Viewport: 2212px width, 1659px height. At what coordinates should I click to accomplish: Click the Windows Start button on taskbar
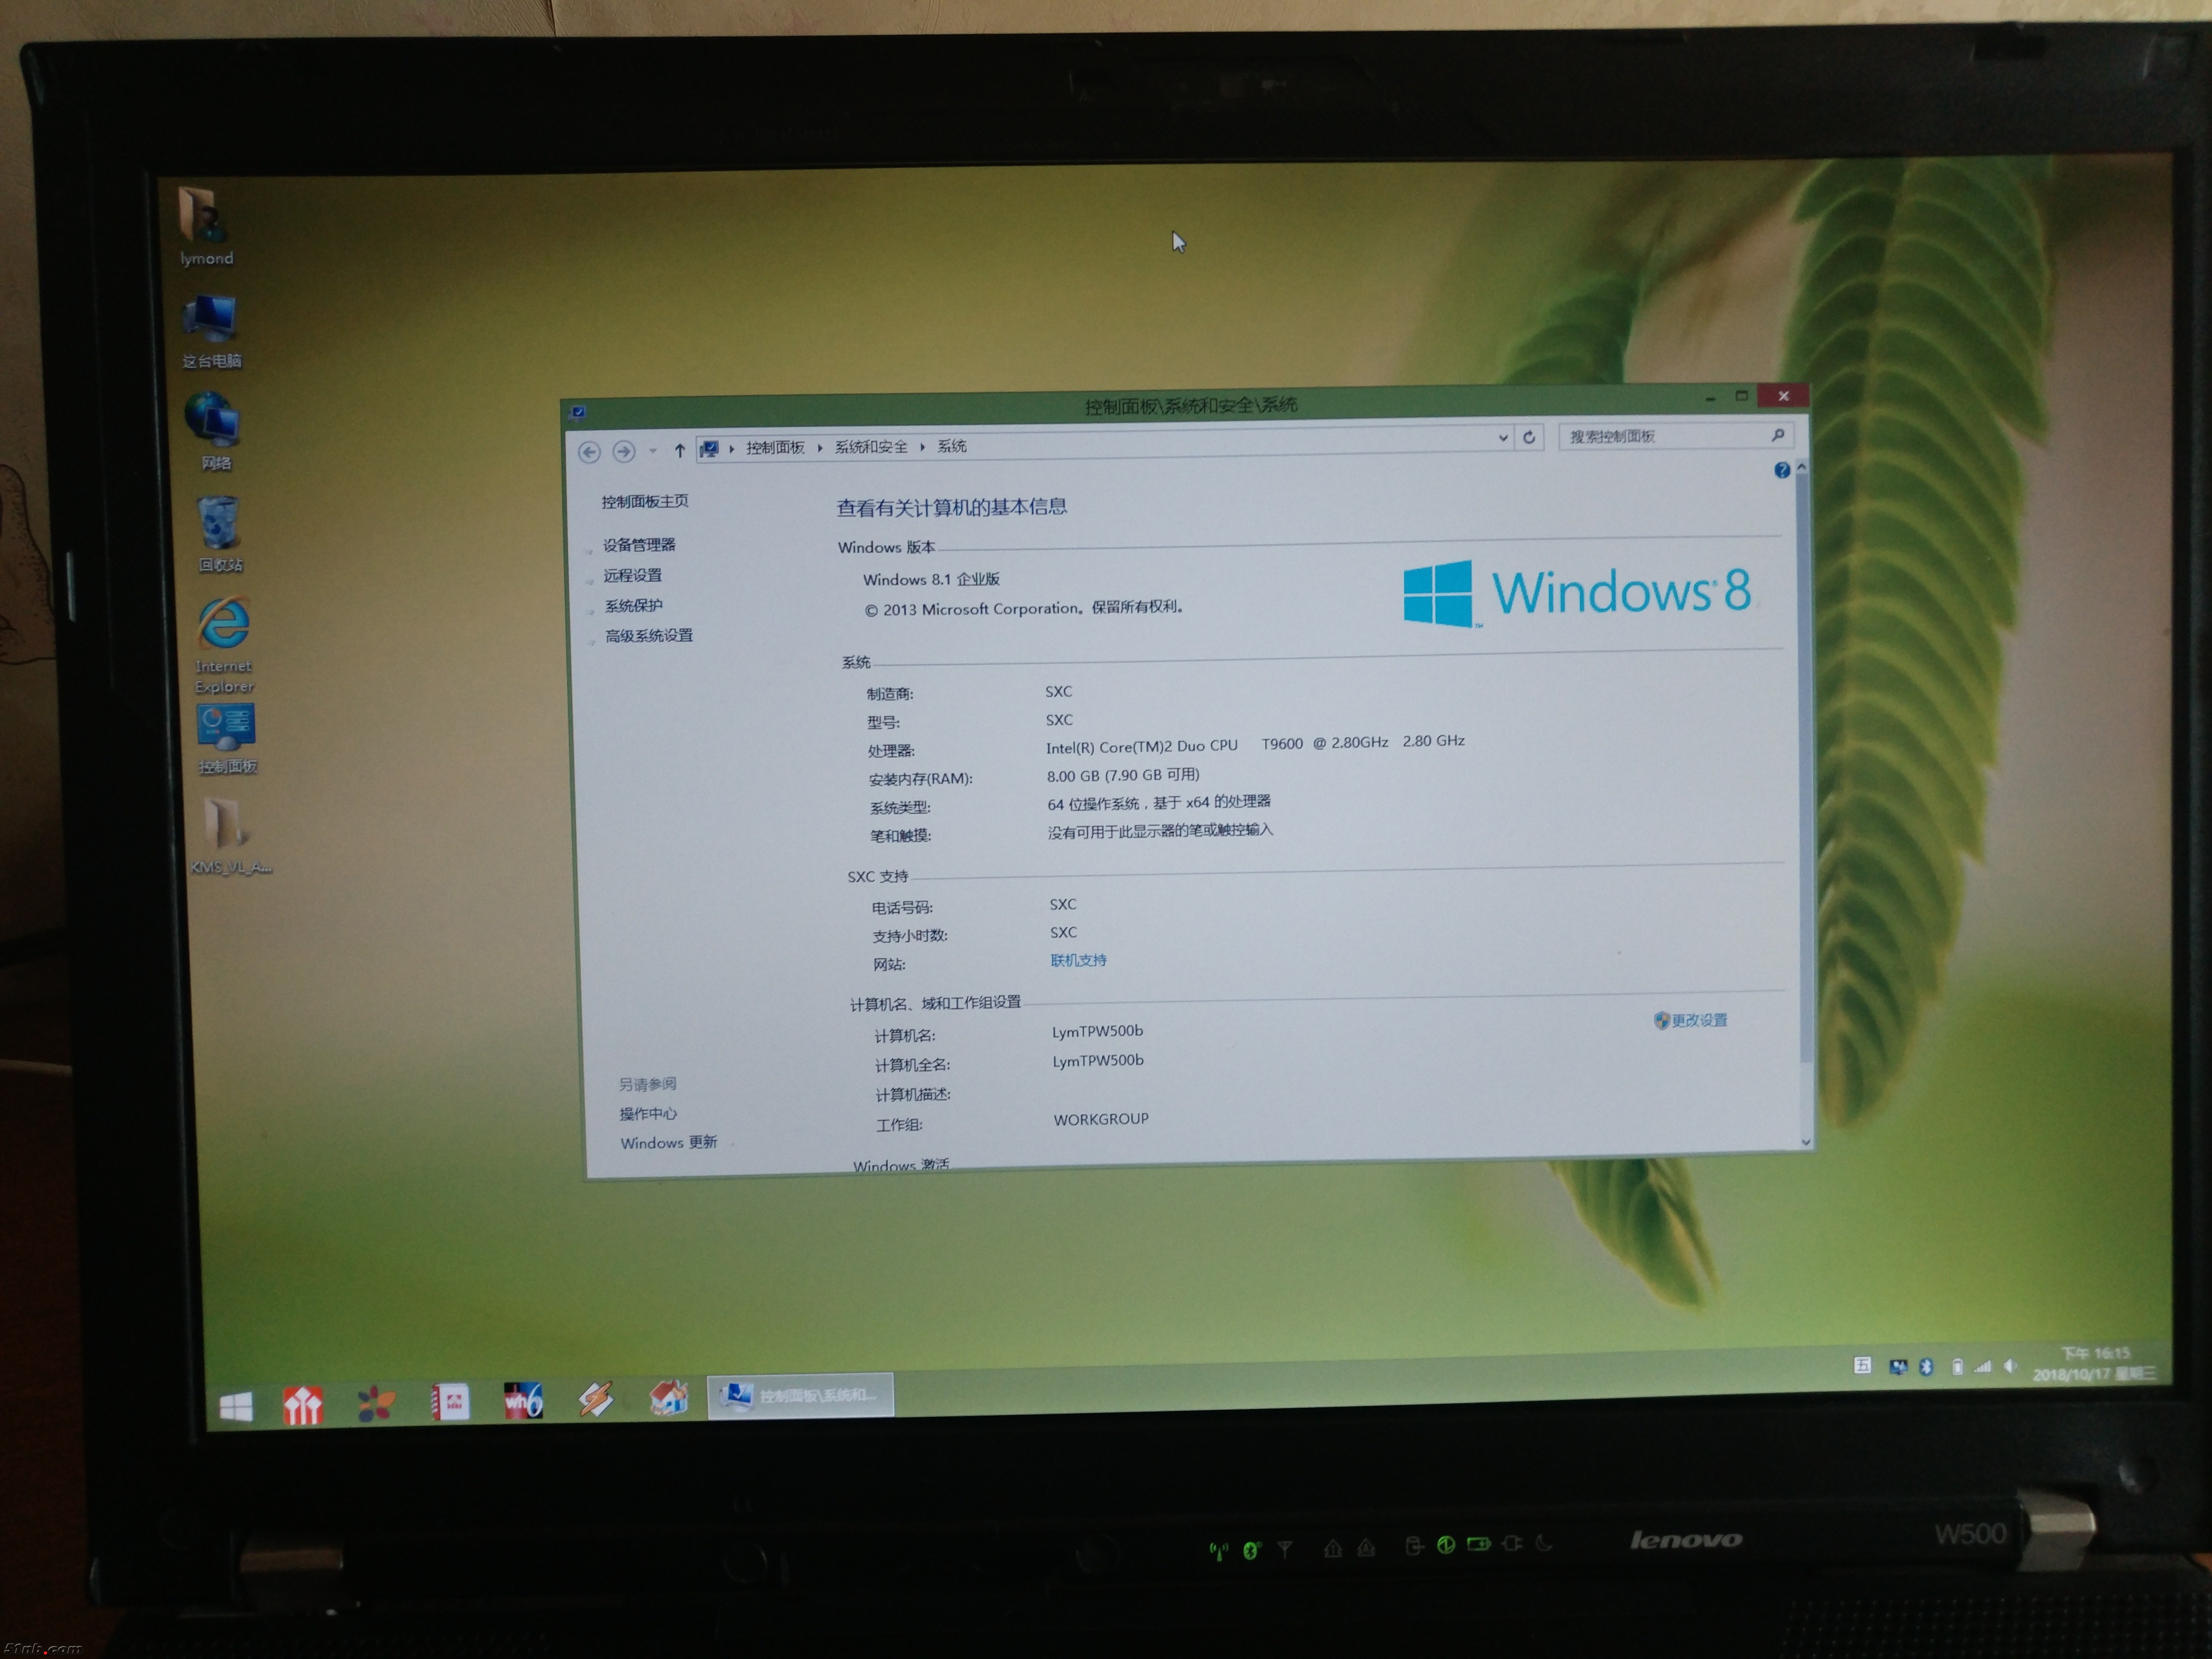236,1407
